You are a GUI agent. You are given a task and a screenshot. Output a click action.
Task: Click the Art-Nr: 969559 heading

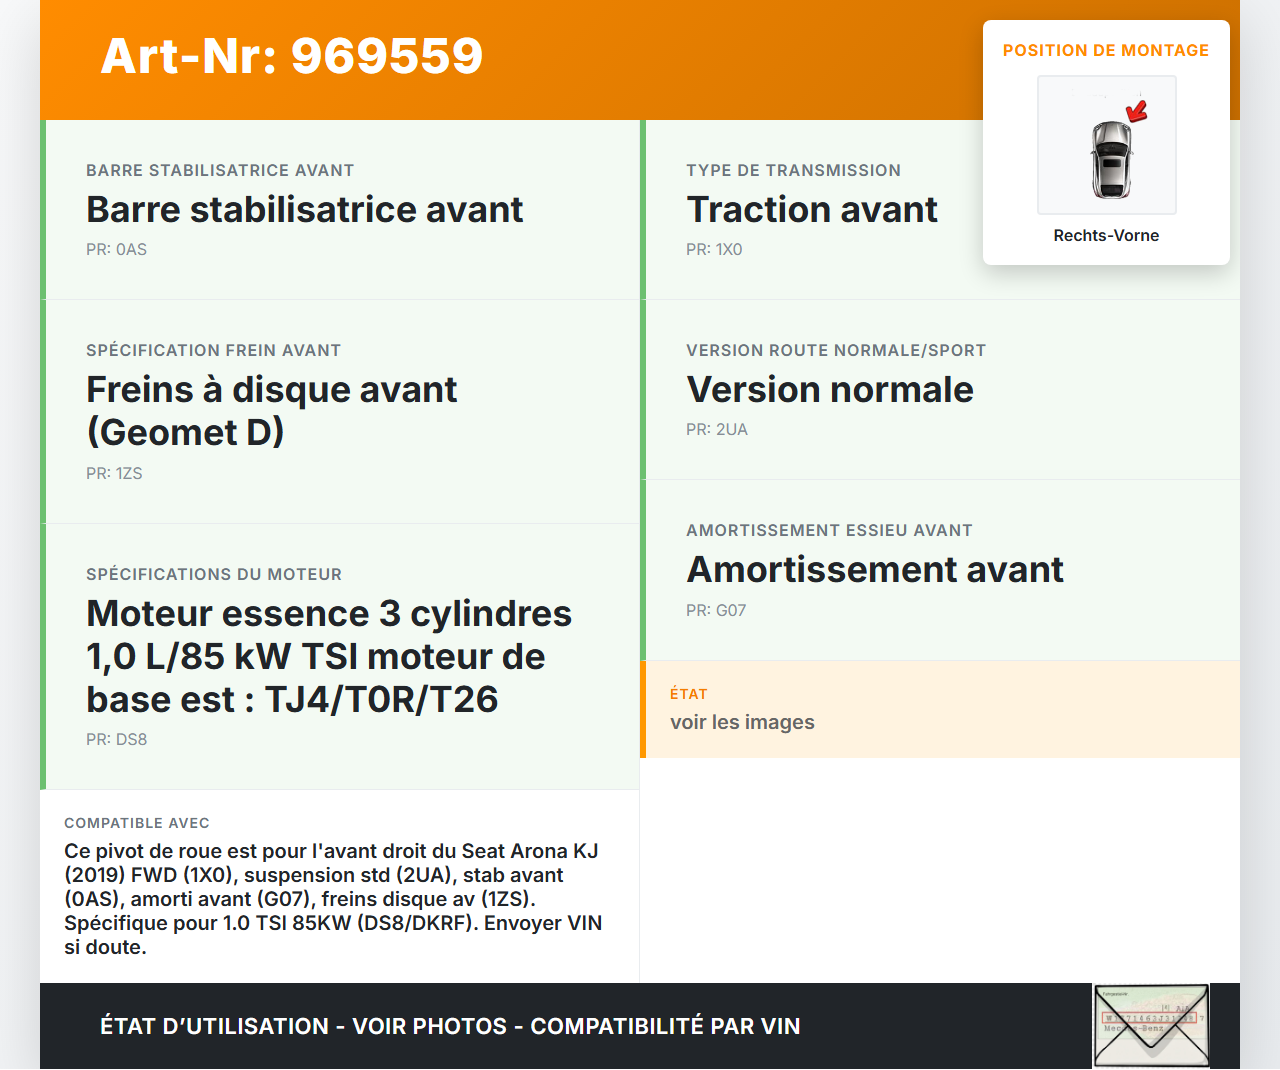click(x=292, y=56)
